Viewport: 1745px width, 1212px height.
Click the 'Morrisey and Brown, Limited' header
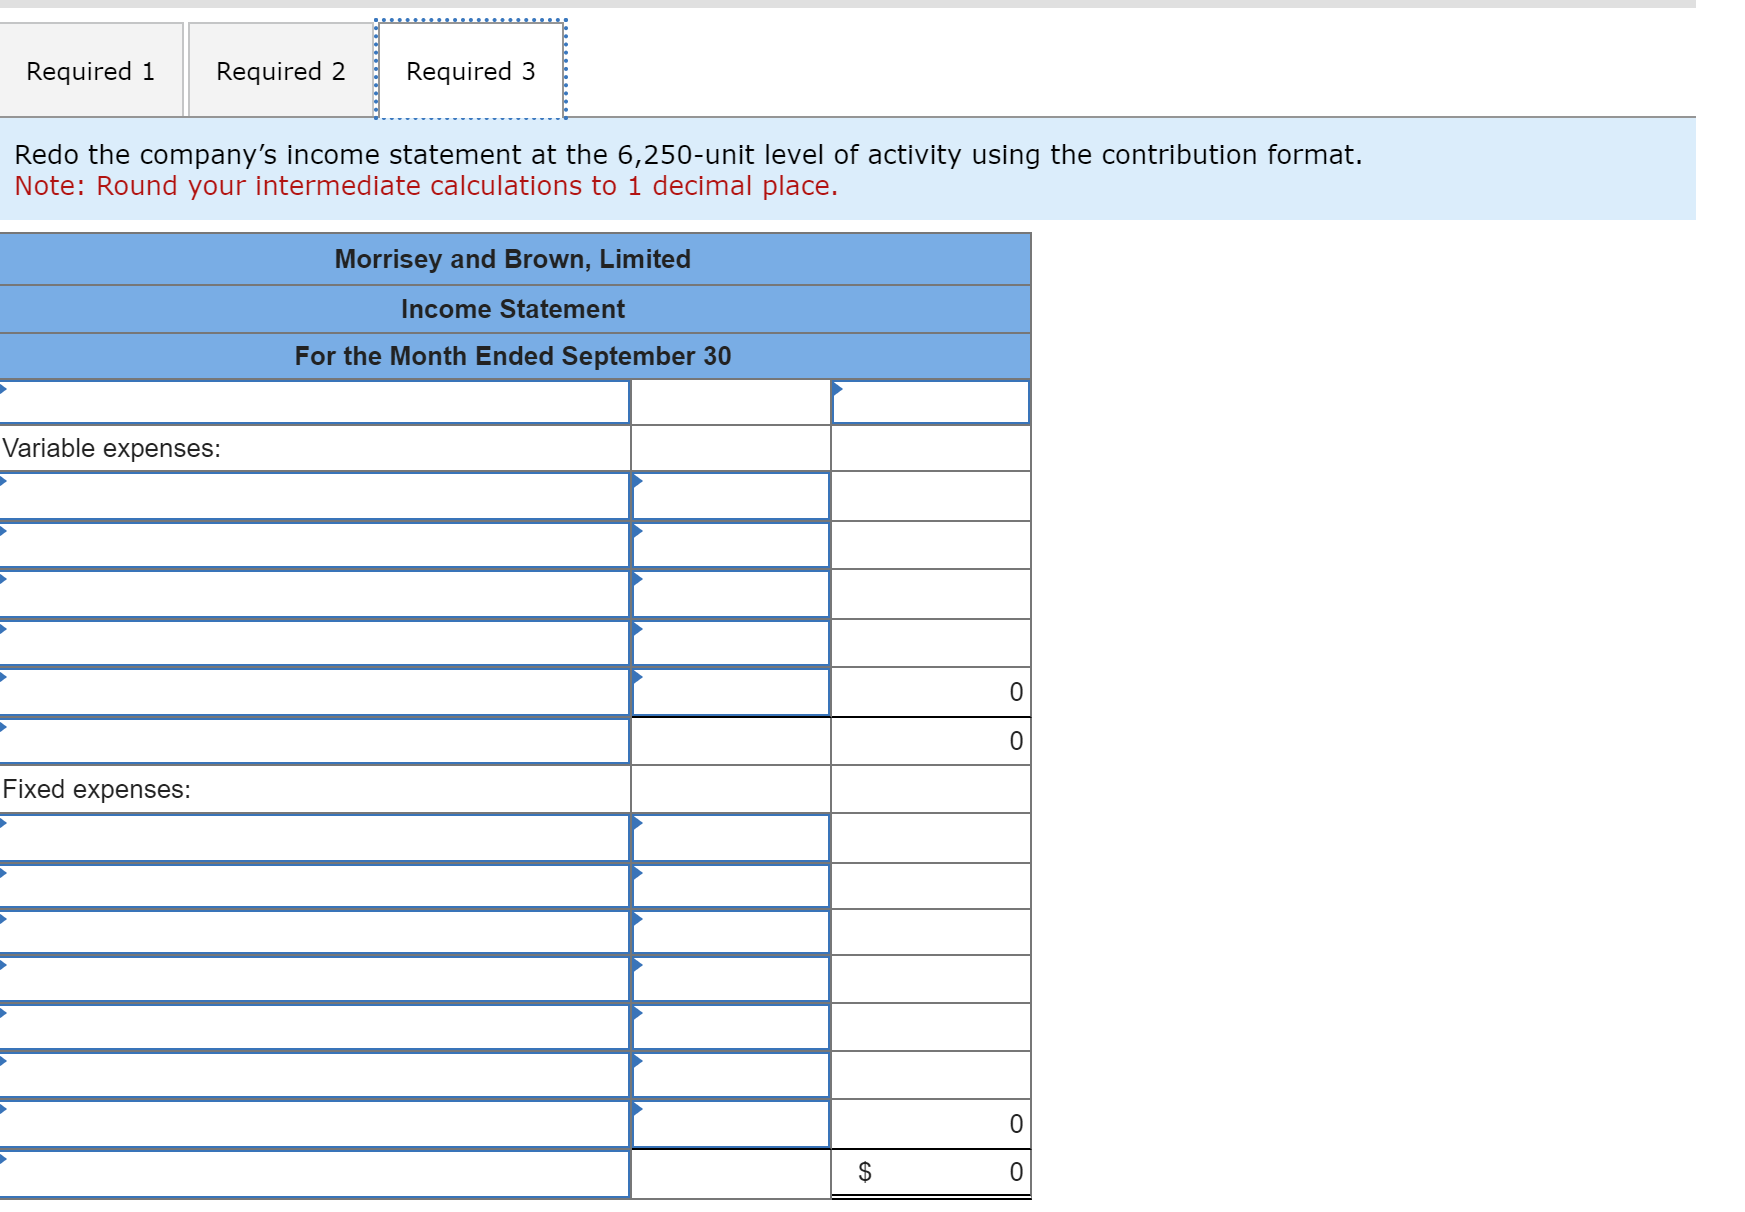click(513, 259)
